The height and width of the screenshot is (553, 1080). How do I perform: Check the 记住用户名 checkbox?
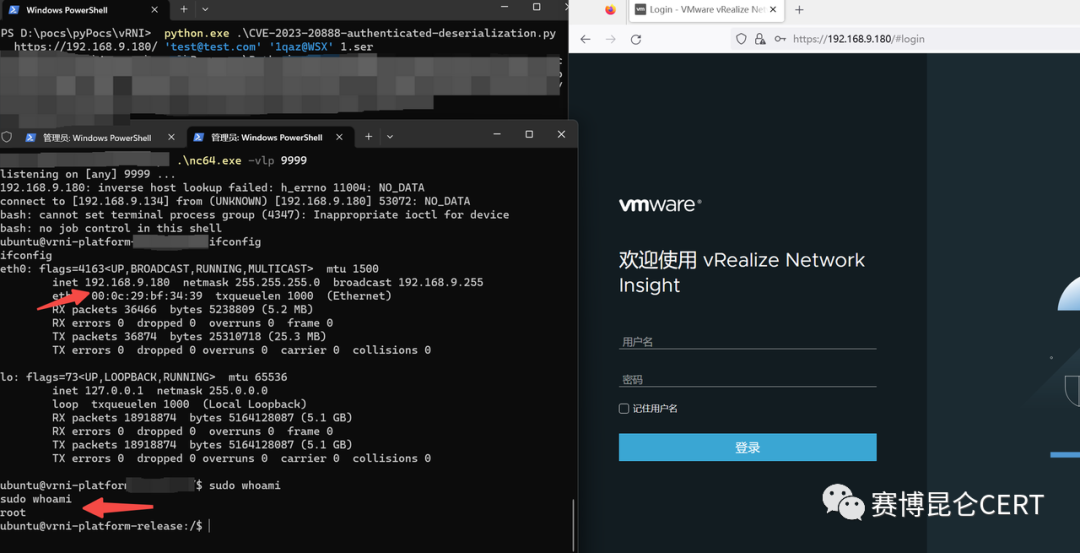click(624, 408)
